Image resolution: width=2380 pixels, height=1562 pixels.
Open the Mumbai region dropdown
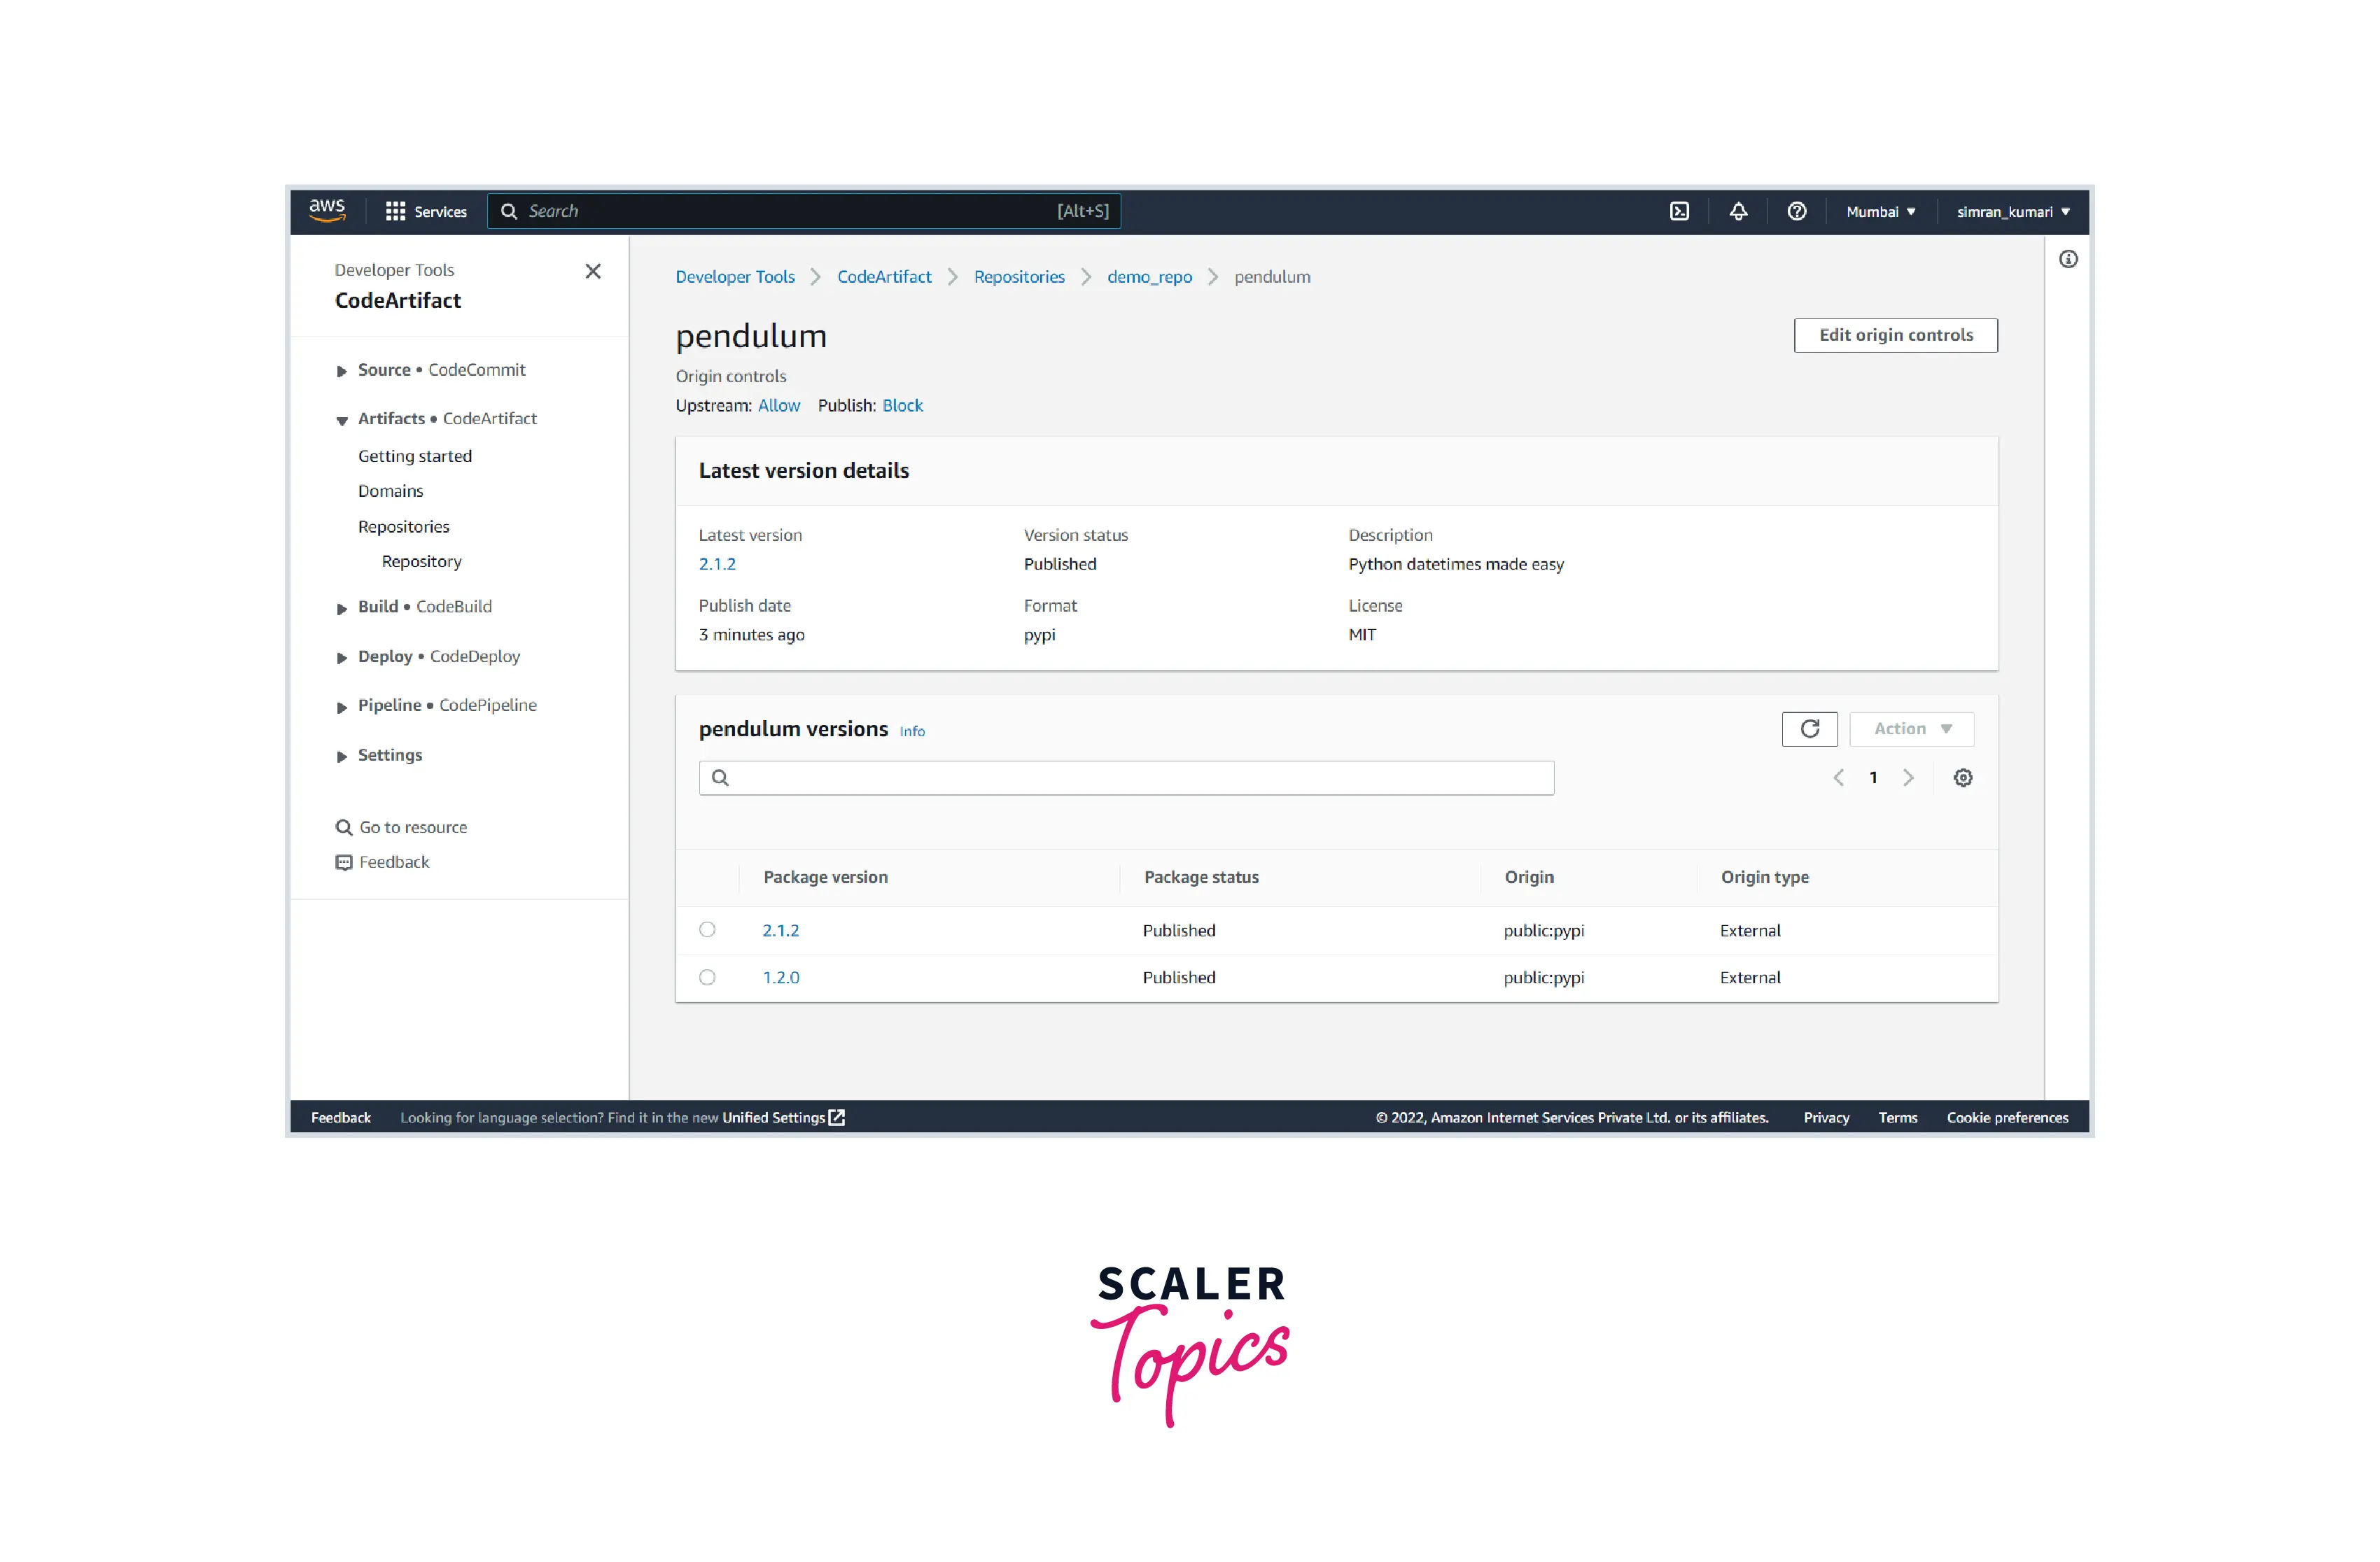(1880, 212)
